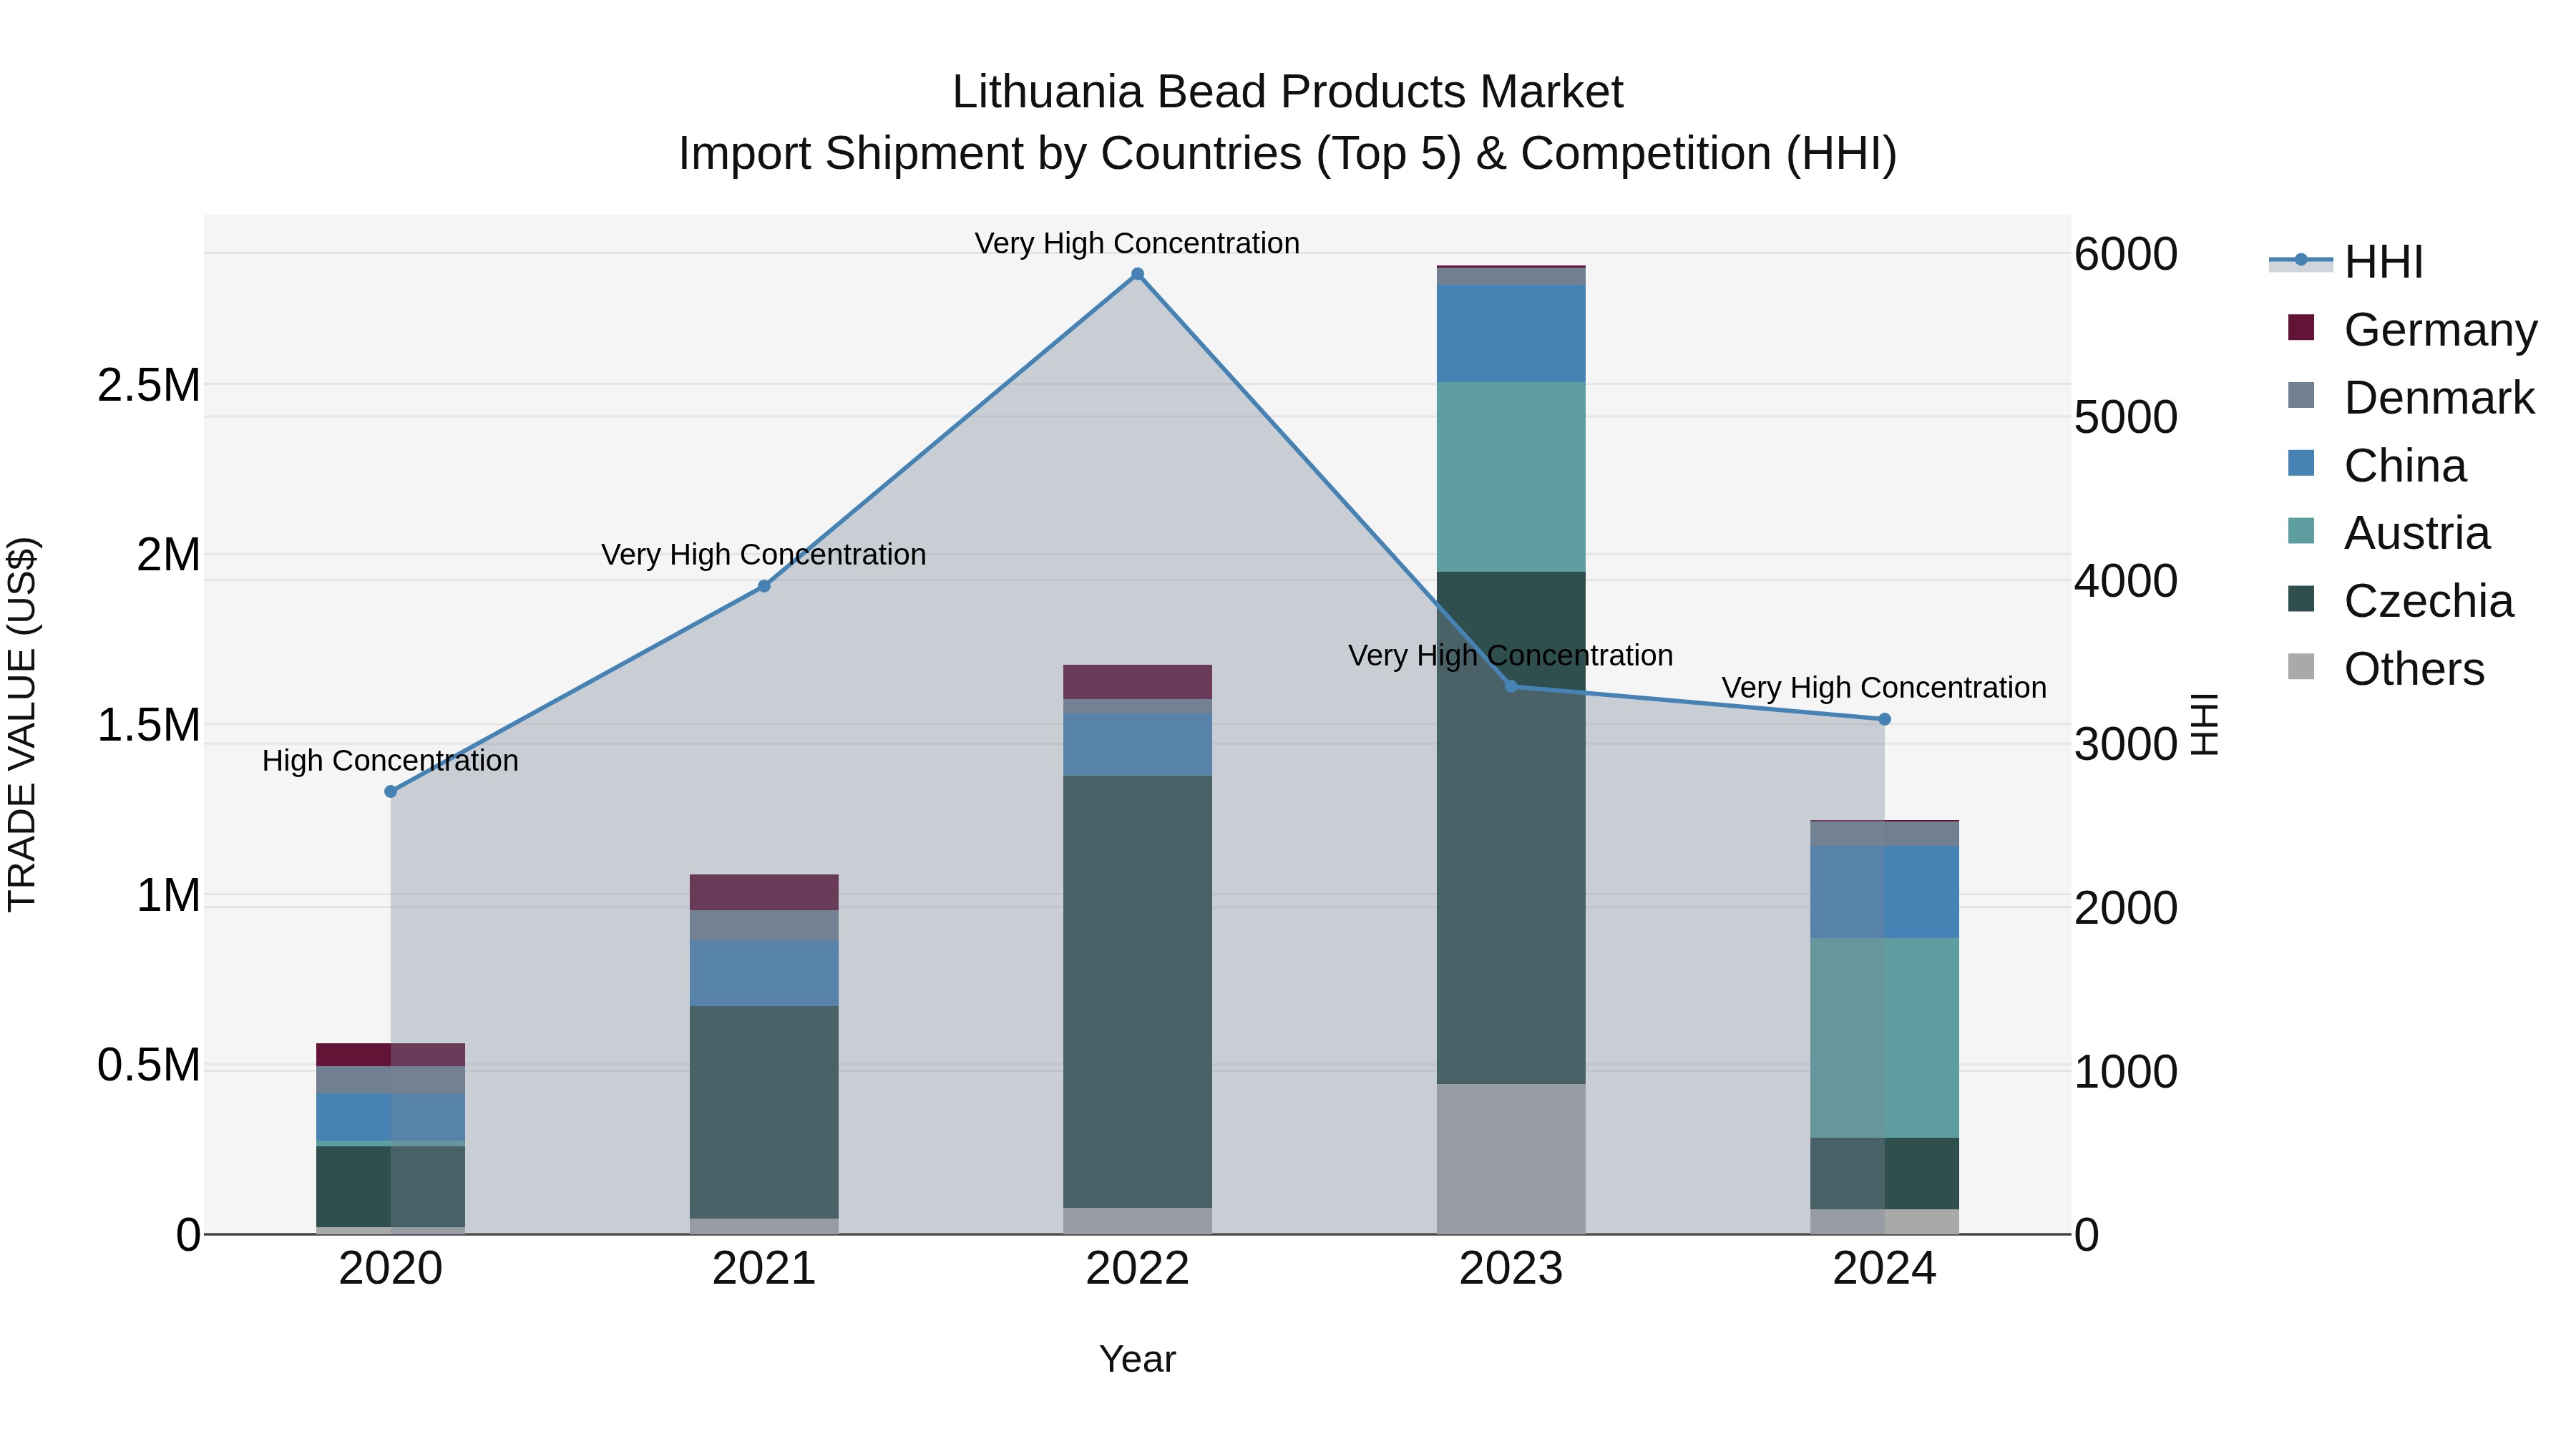The width and height of the screenshot is (2576, 1449).
Task: Click the Austria segment of 2023 bar
Action: pos(1511,477)
